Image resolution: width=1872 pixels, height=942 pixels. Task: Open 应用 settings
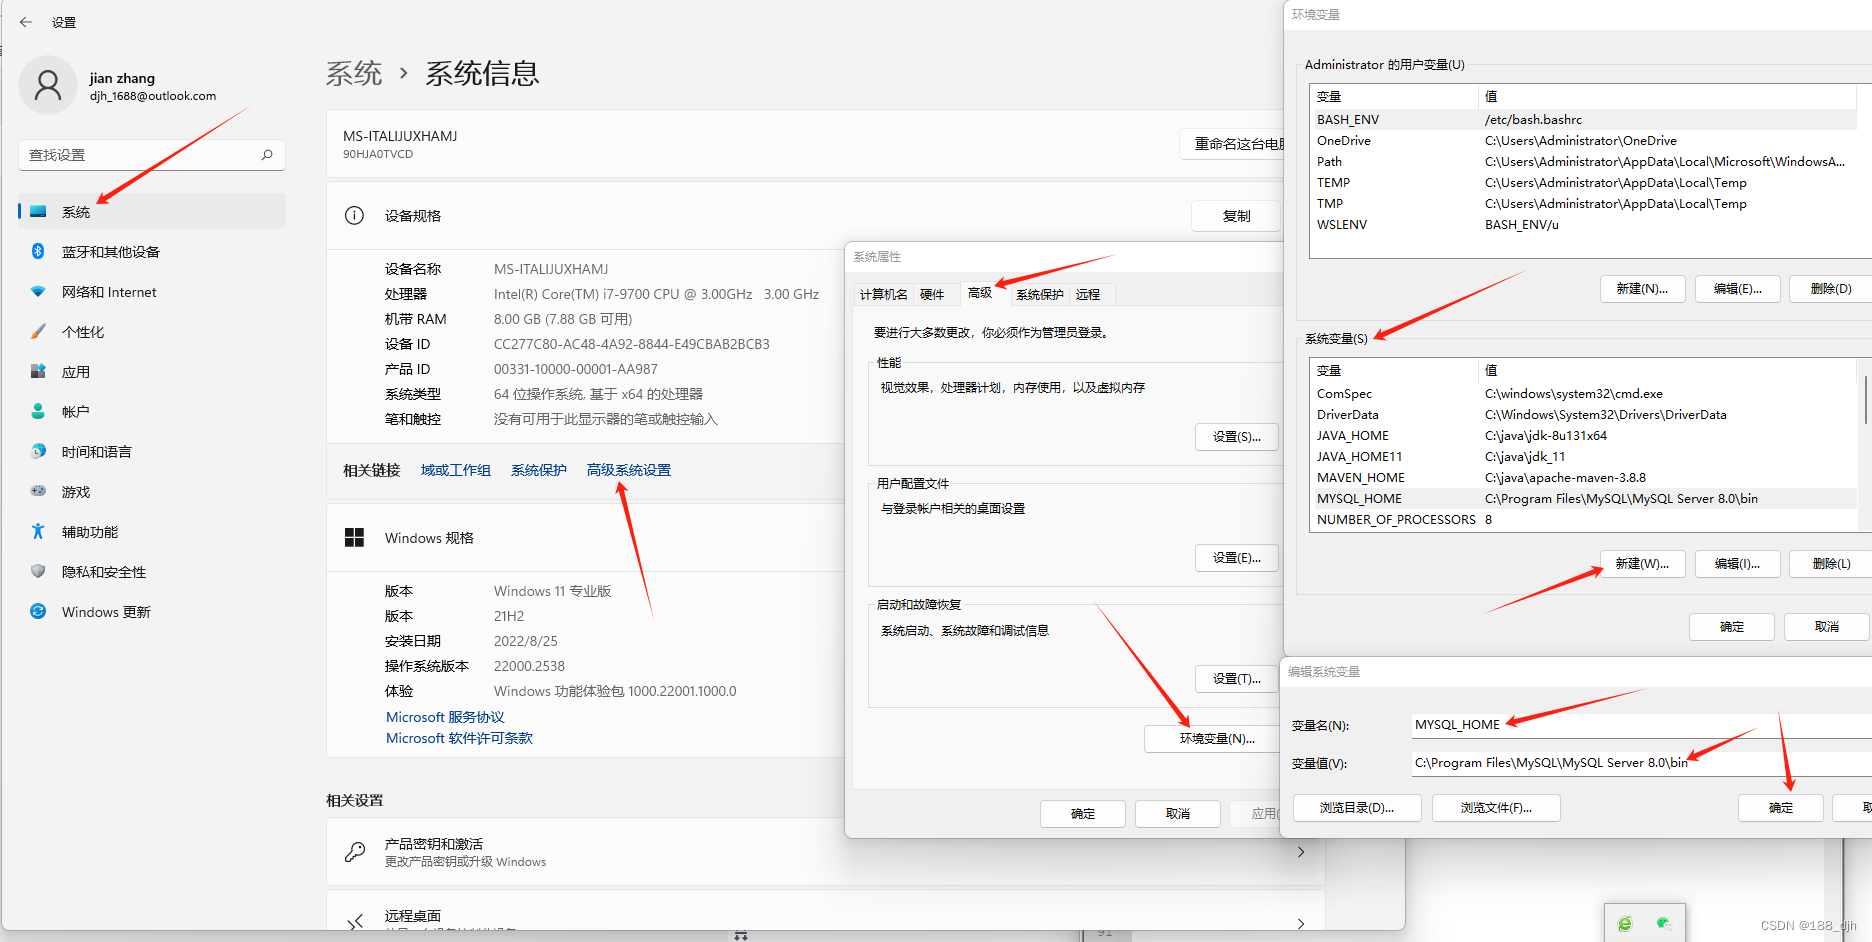[x=152, y=371]
